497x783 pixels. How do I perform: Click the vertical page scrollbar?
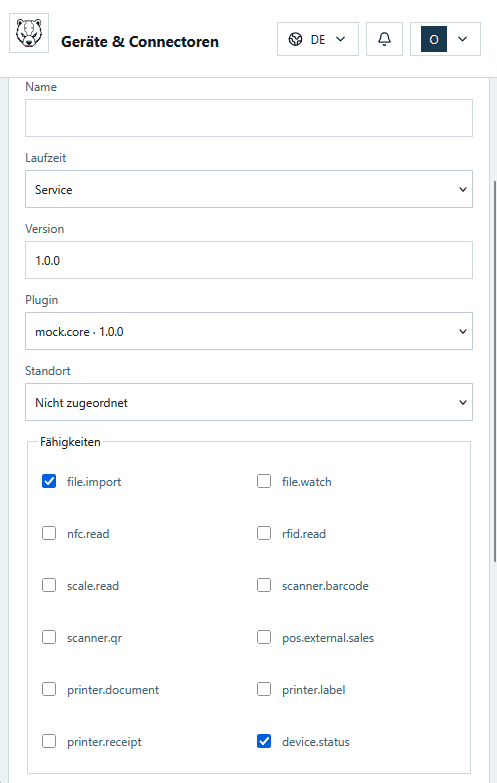tap(495, 372)
